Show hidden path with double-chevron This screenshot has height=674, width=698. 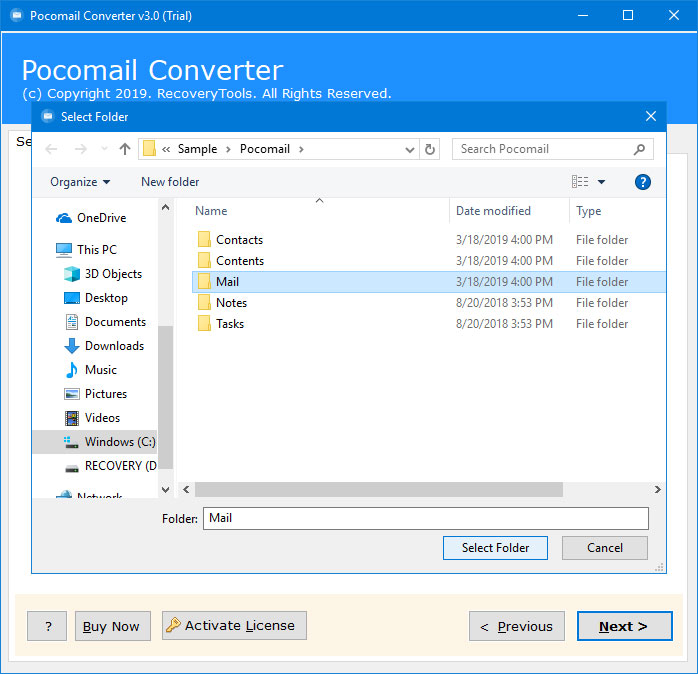(166, 150)
